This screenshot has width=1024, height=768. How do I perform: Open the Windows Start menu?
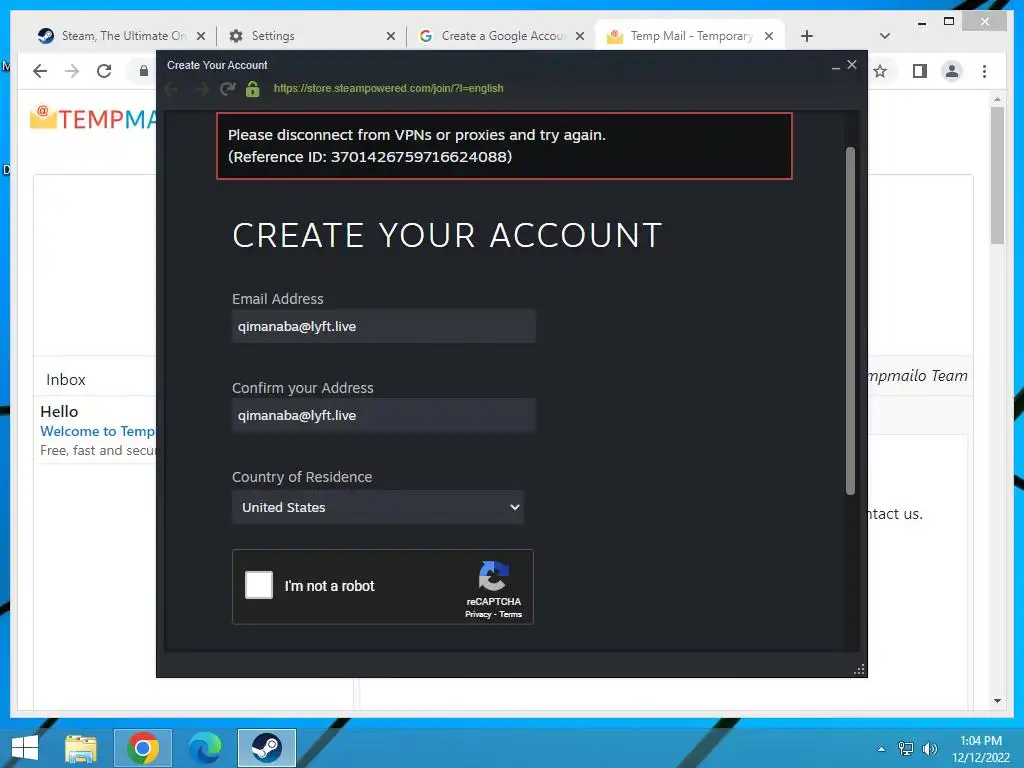tap(24, 748)
